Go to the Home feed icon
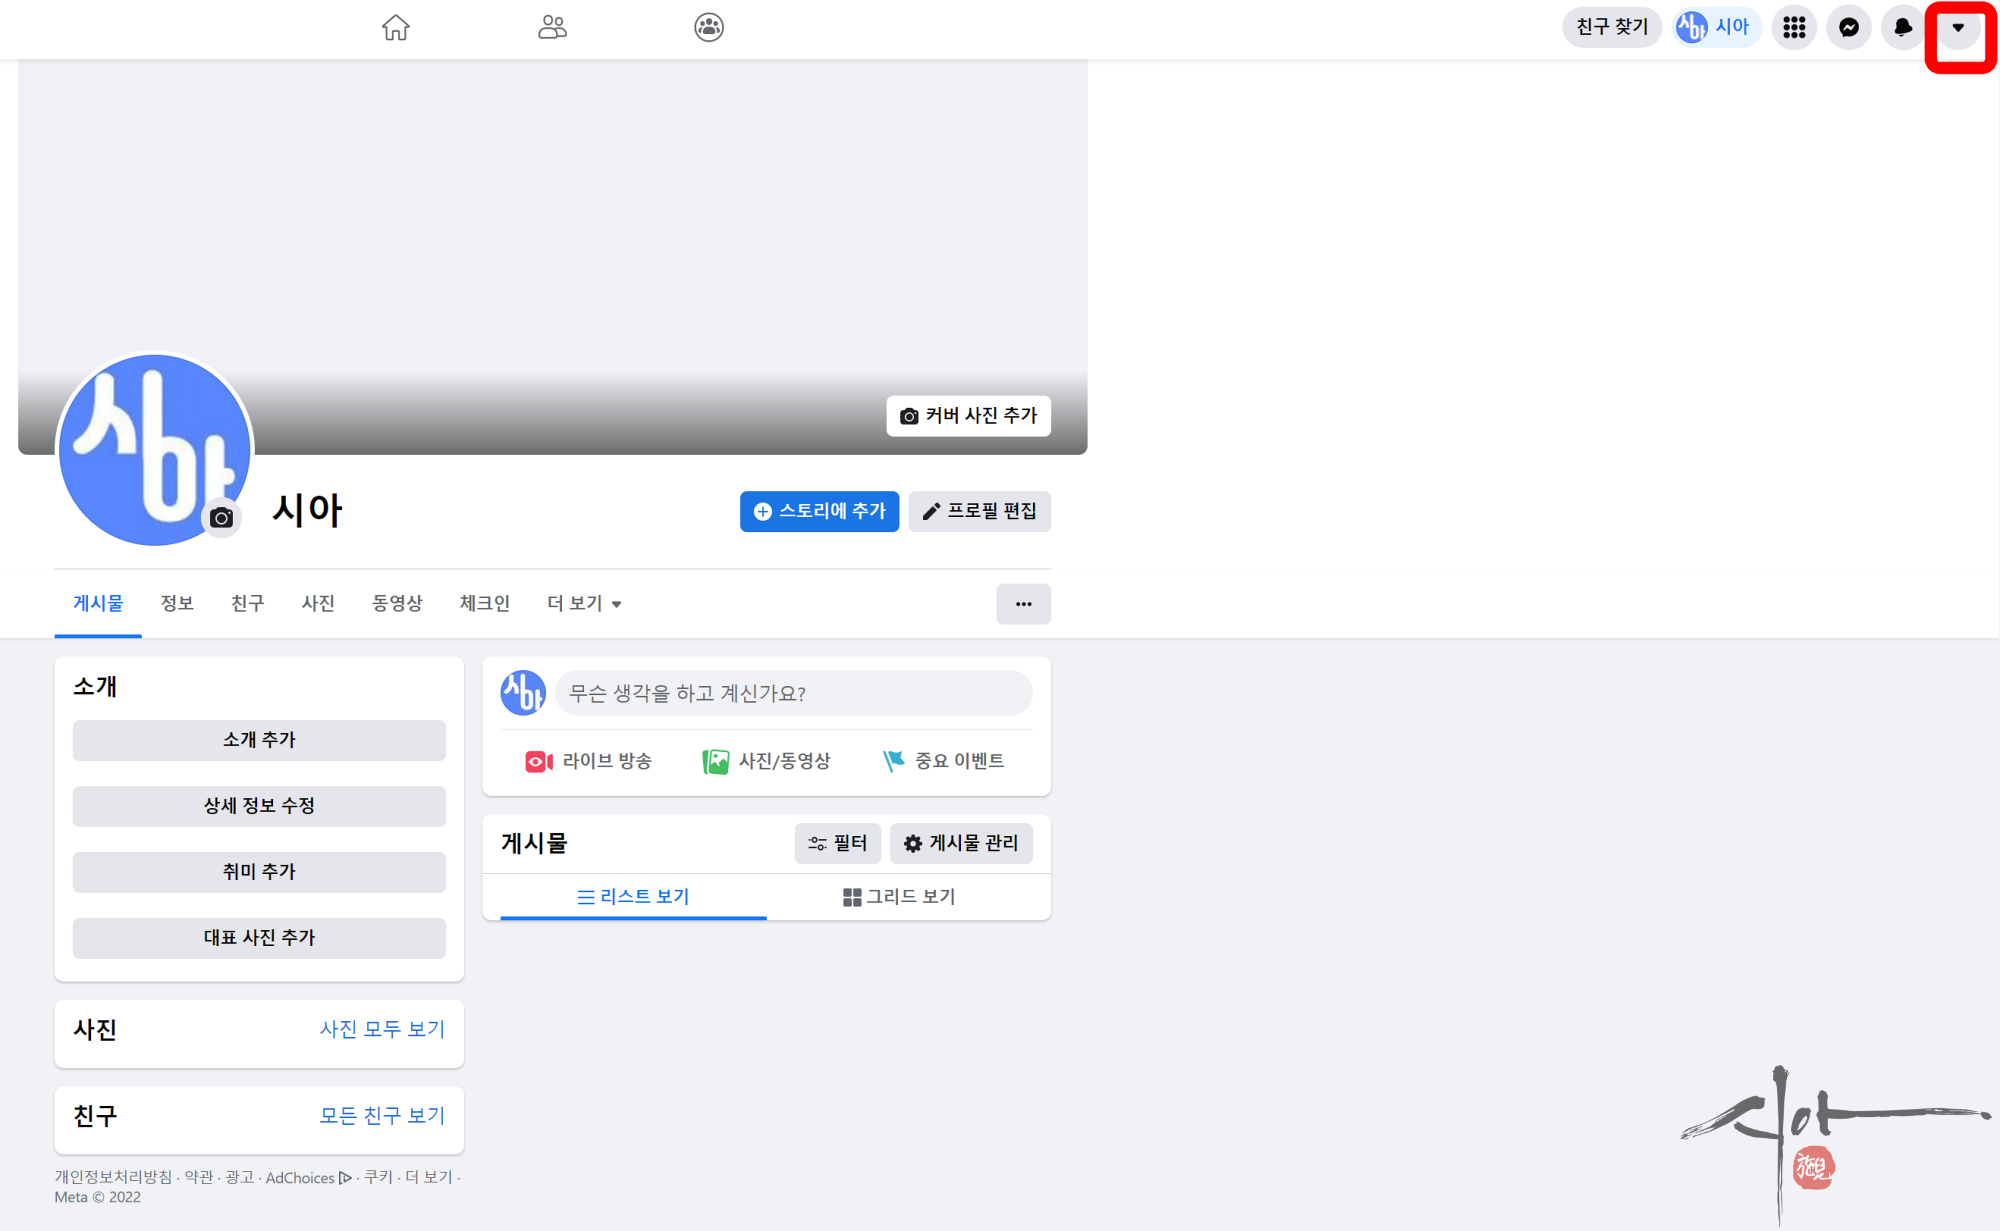The height and width of the screenshot is (1231, 2000). coord(396,27)
